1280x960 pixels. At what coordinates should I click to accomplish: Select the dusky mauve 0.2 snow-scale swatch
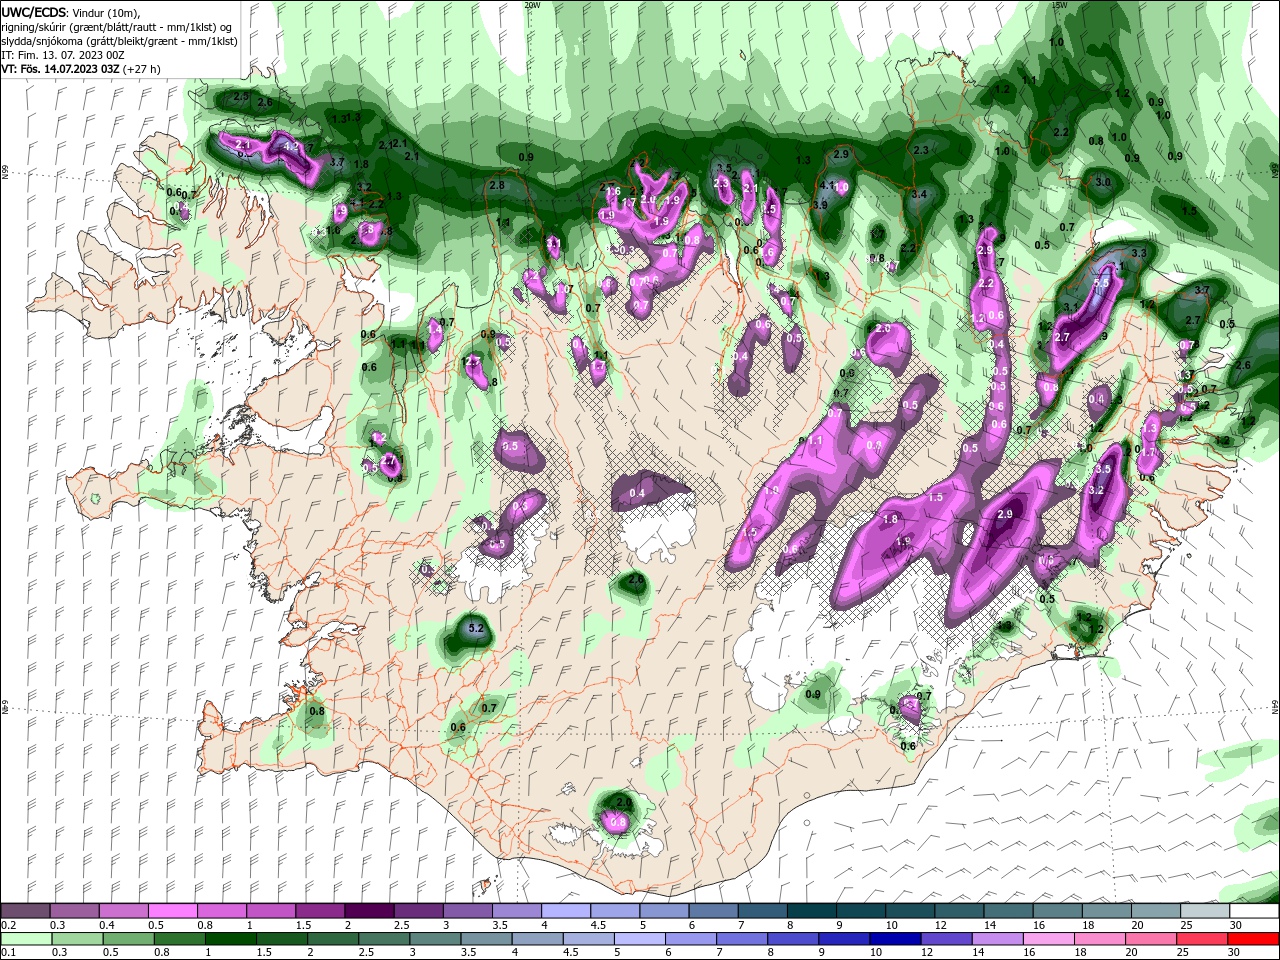point(25,911)
